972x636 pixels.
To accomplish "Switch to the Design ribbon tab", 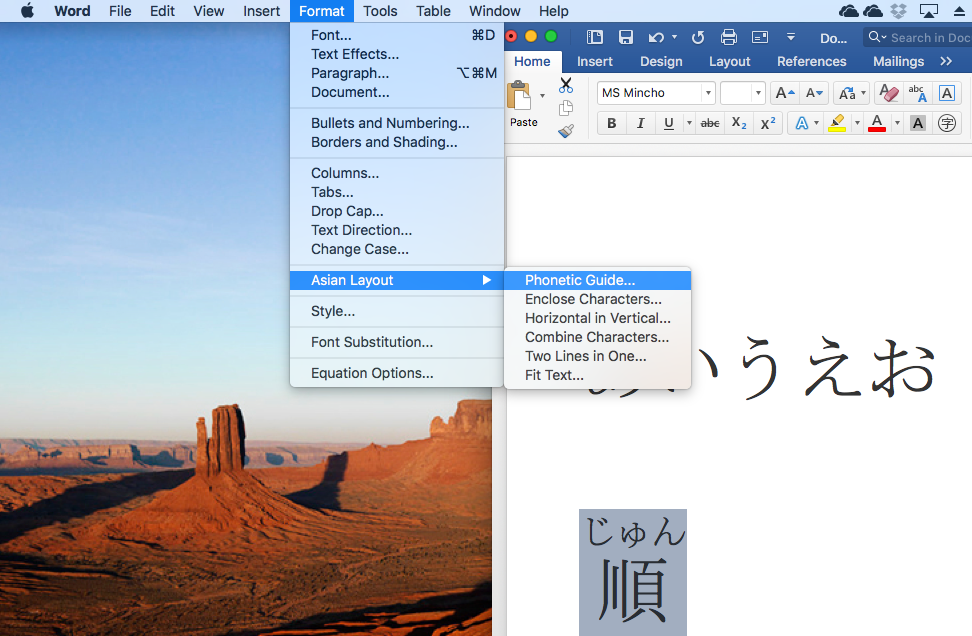I will coord(661,61).
